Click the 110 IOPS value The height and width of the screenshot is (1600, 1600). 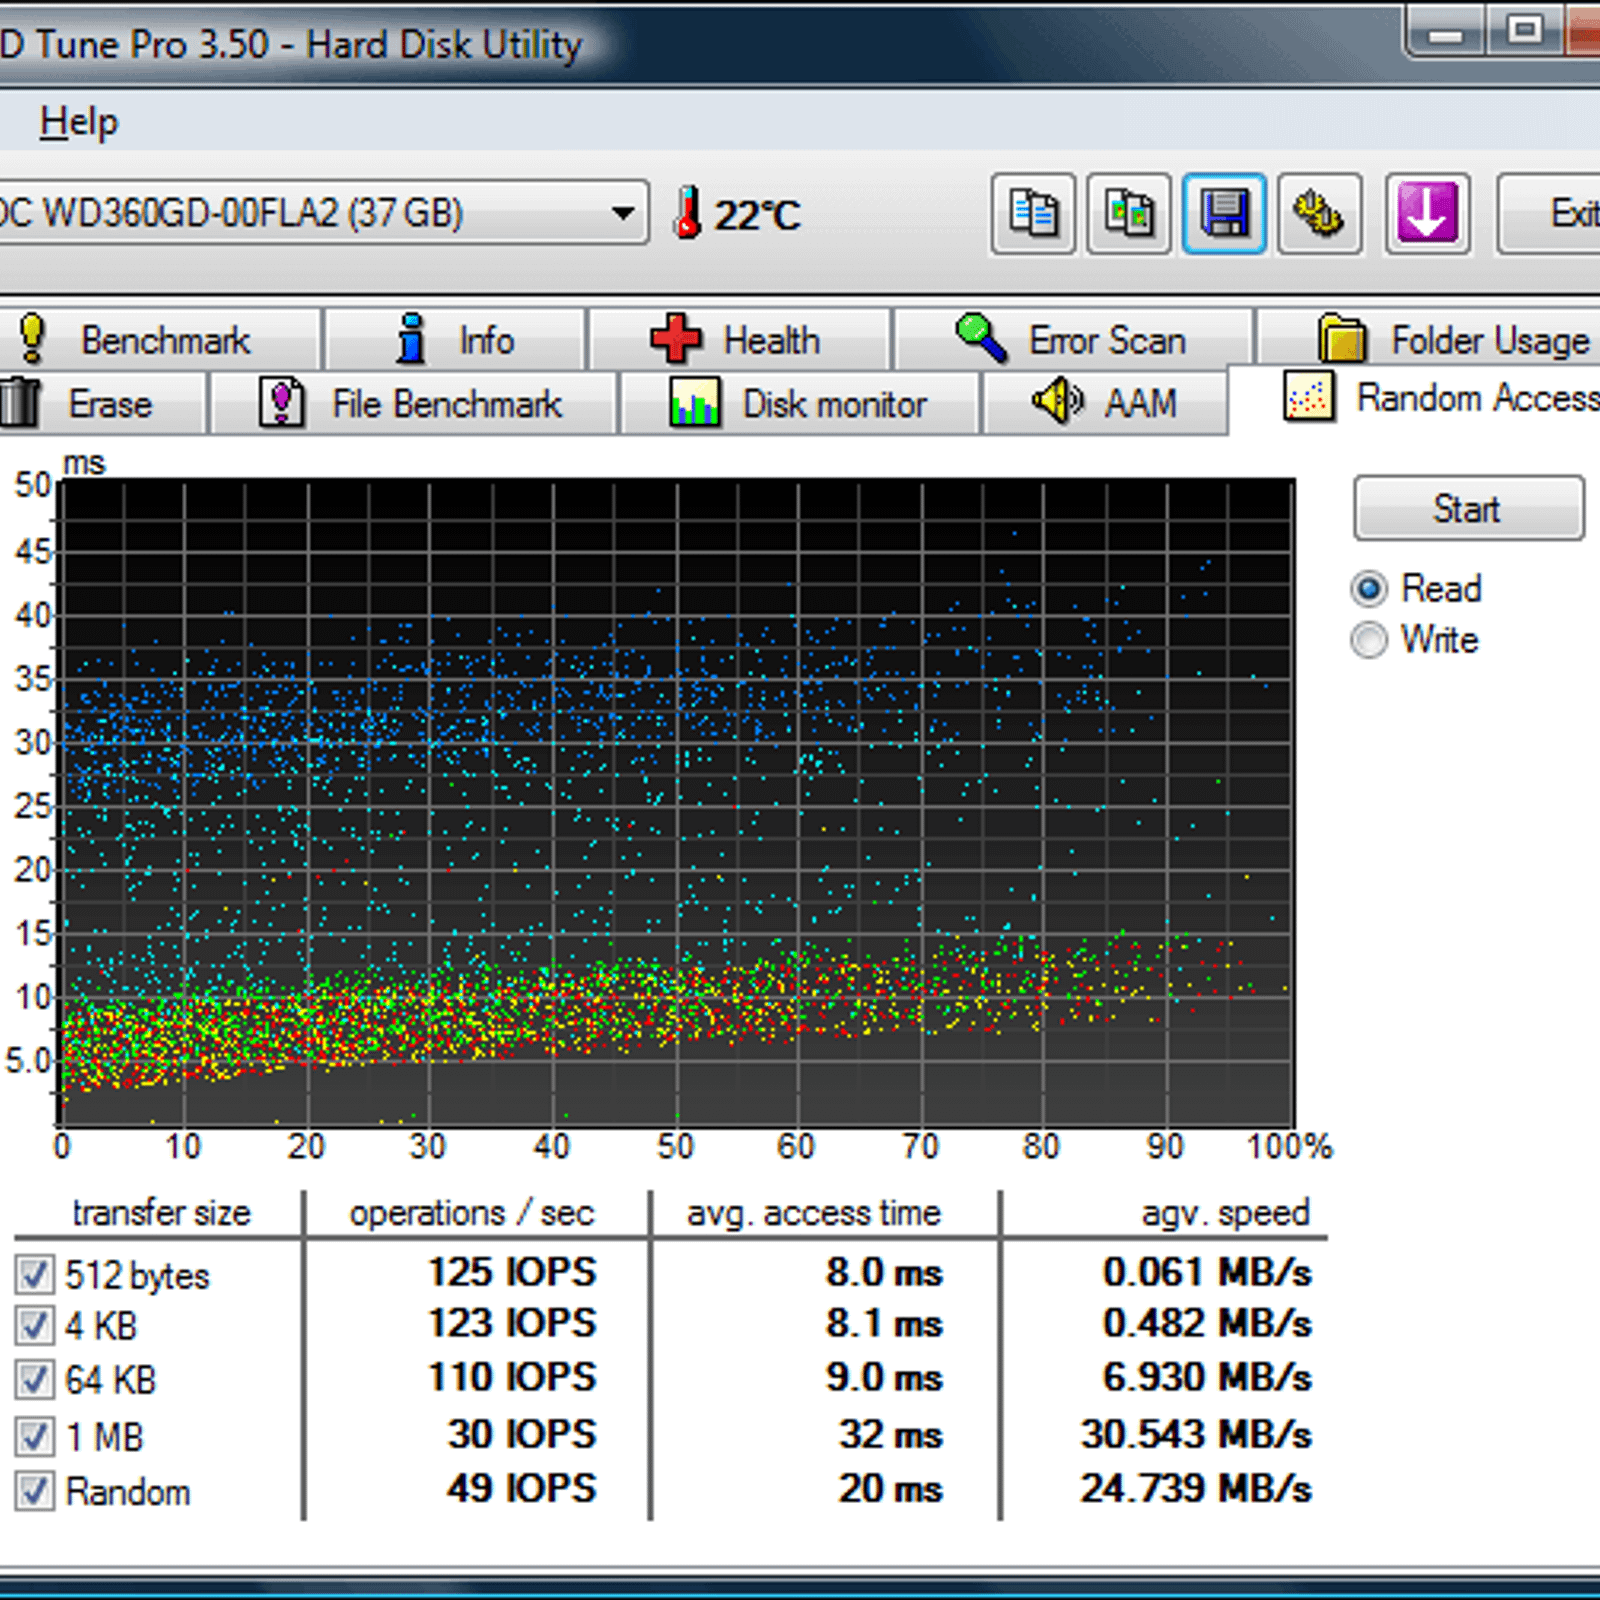[x=512, y=1378]
